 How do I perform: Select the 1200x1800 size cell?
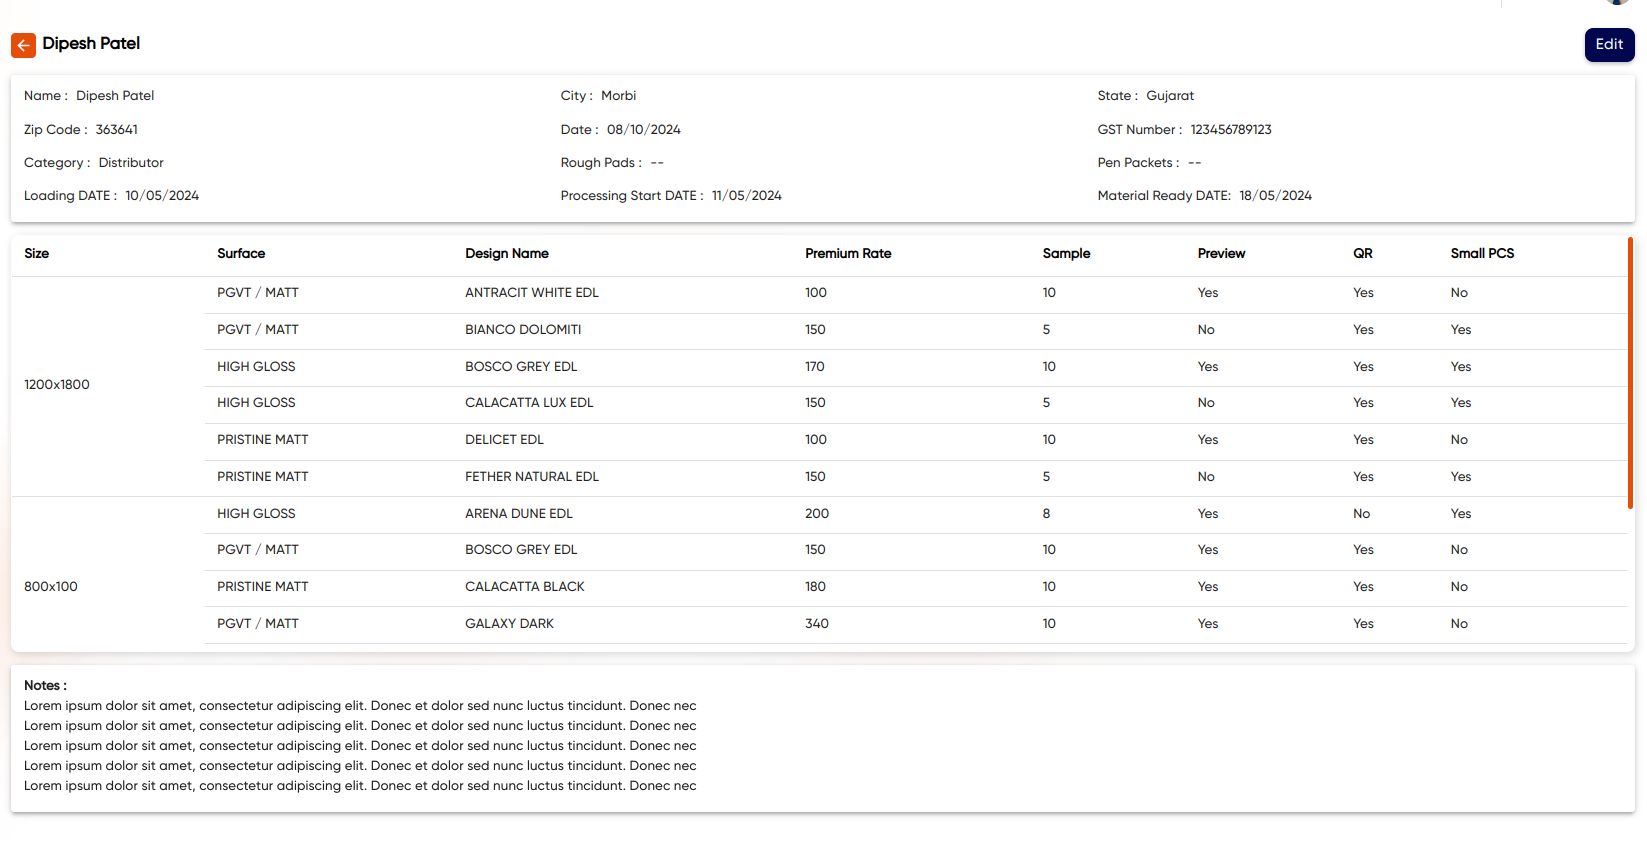[57, 385]
